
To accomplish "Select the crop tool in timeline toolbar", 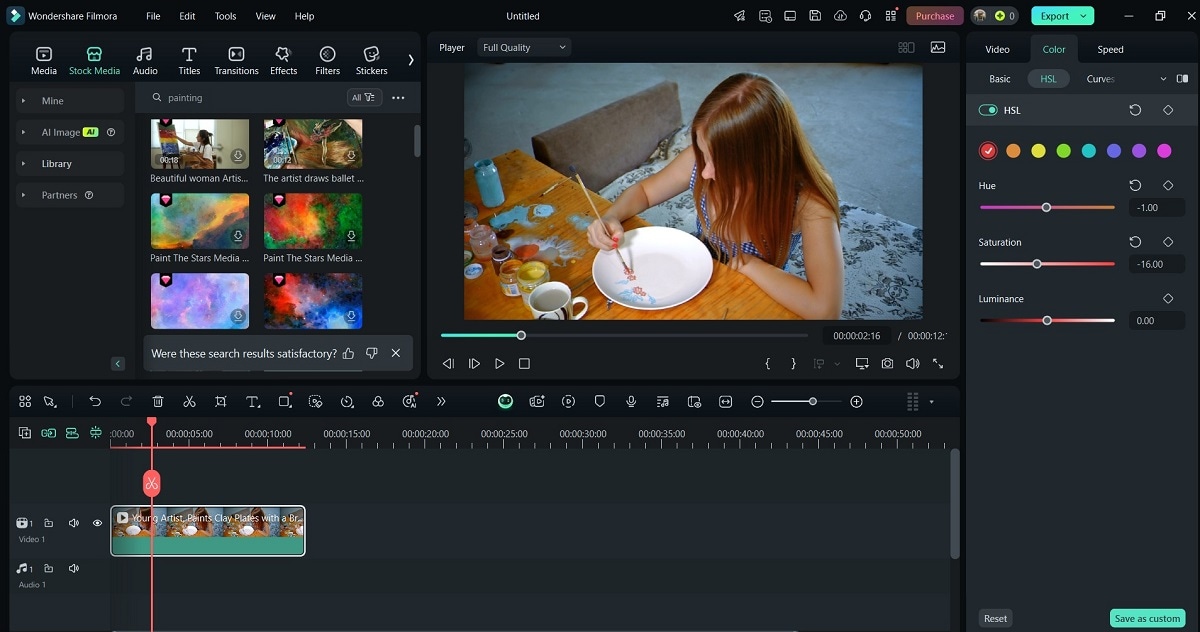I will point(221,401).
